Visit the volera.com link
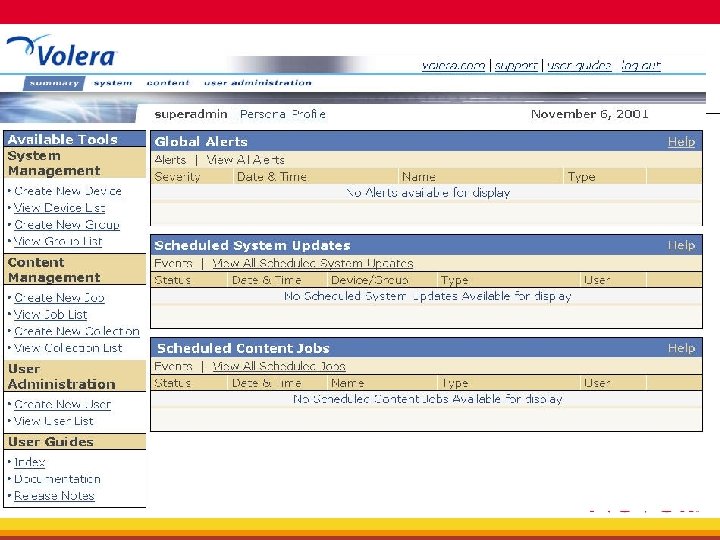 (453, 66)
